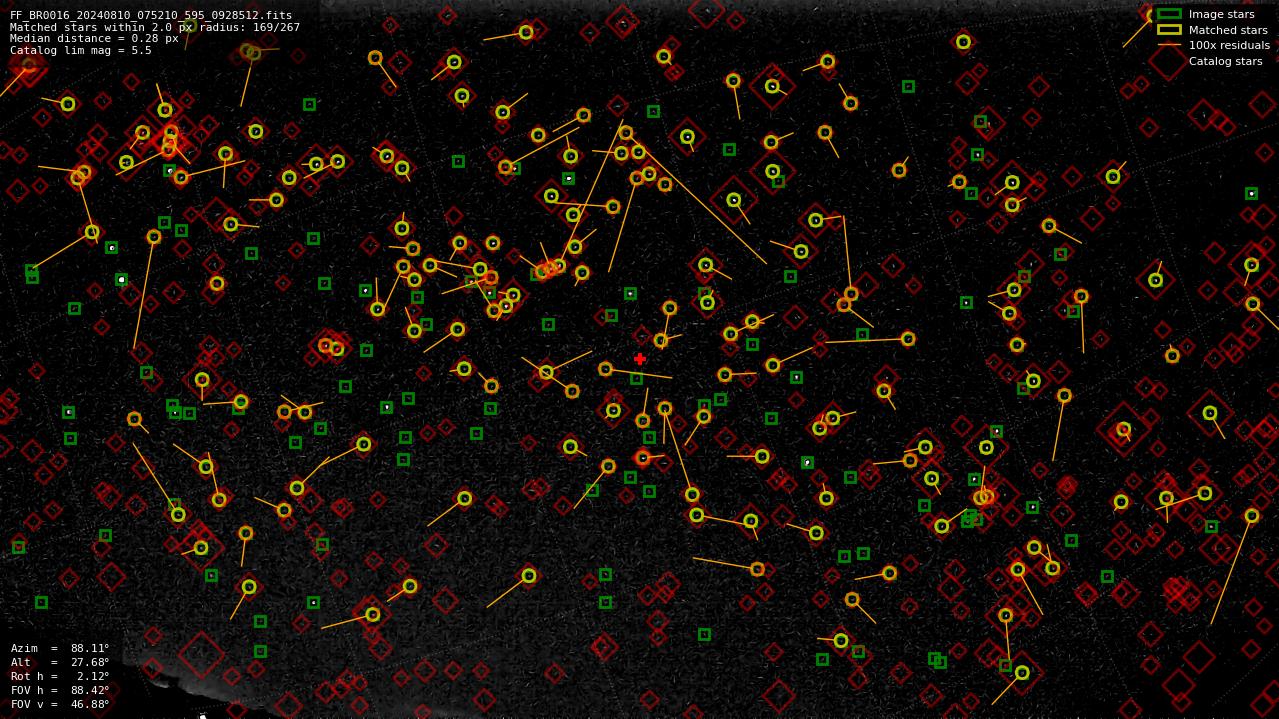
Task: Click the 'Catalog stars' legend label
Action: [x=1225, y=61]
